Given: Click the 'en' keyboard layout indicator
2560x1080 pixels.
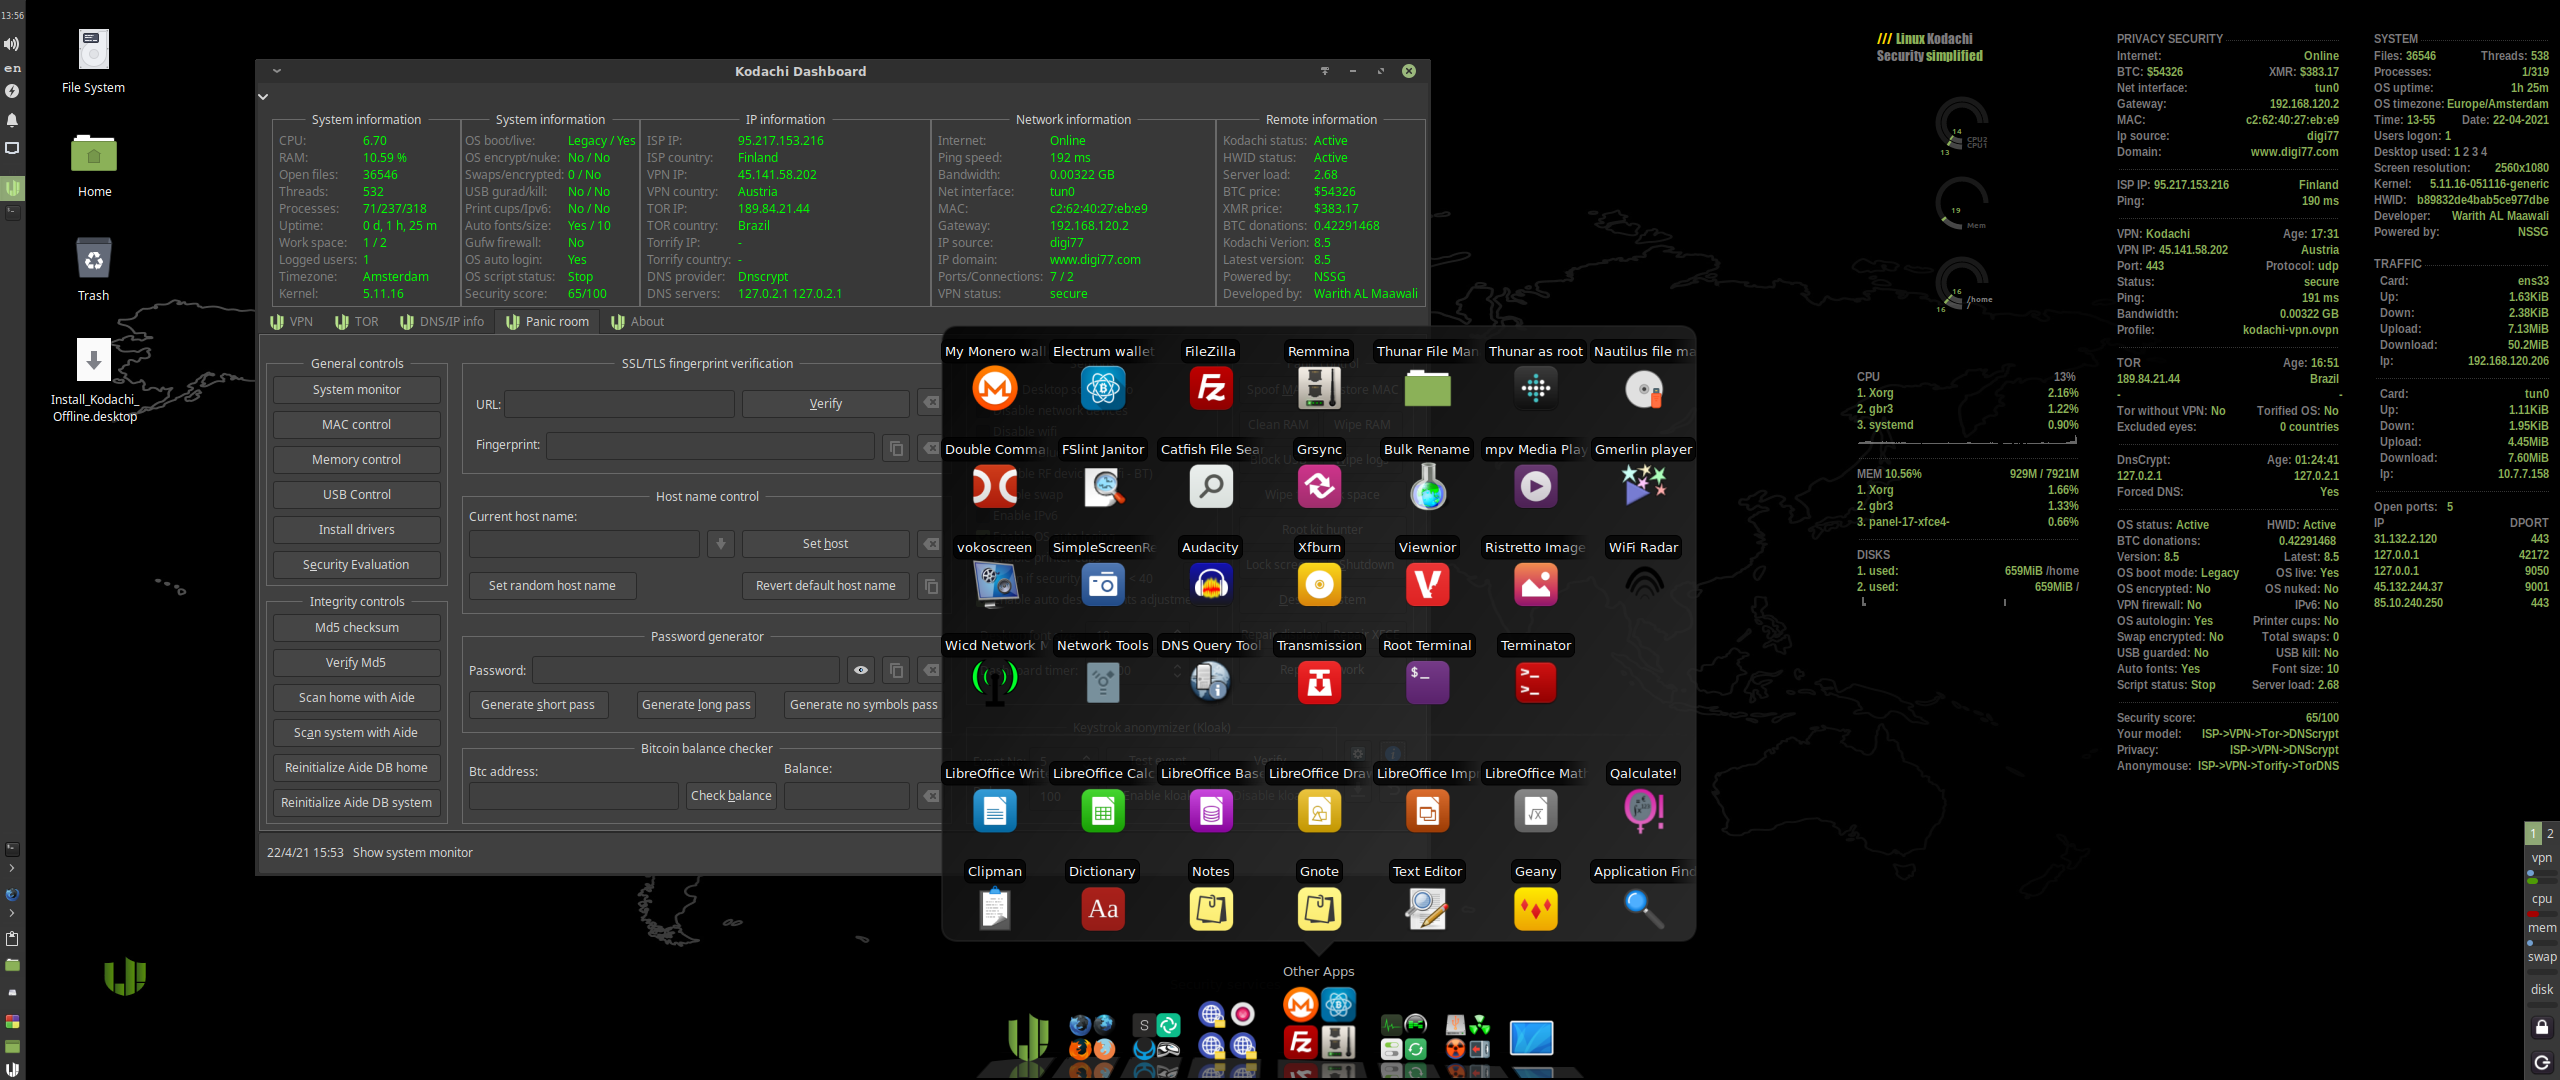Looking at the screenshot, I should 12,68.
